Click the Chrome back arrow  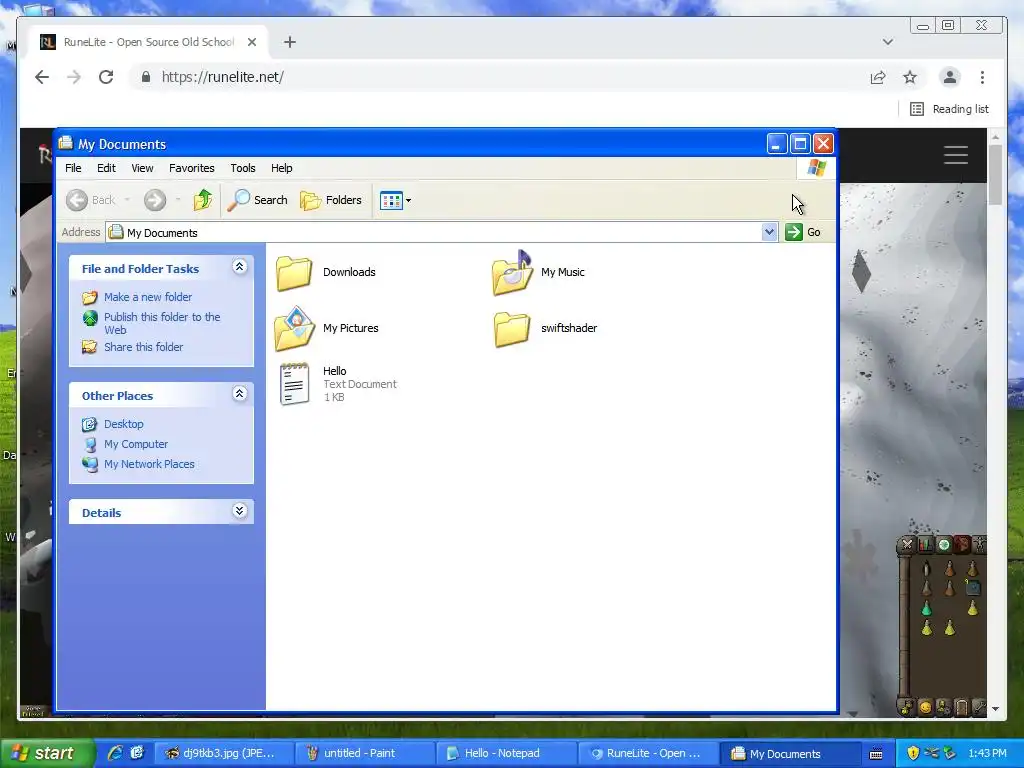(42, 77)
